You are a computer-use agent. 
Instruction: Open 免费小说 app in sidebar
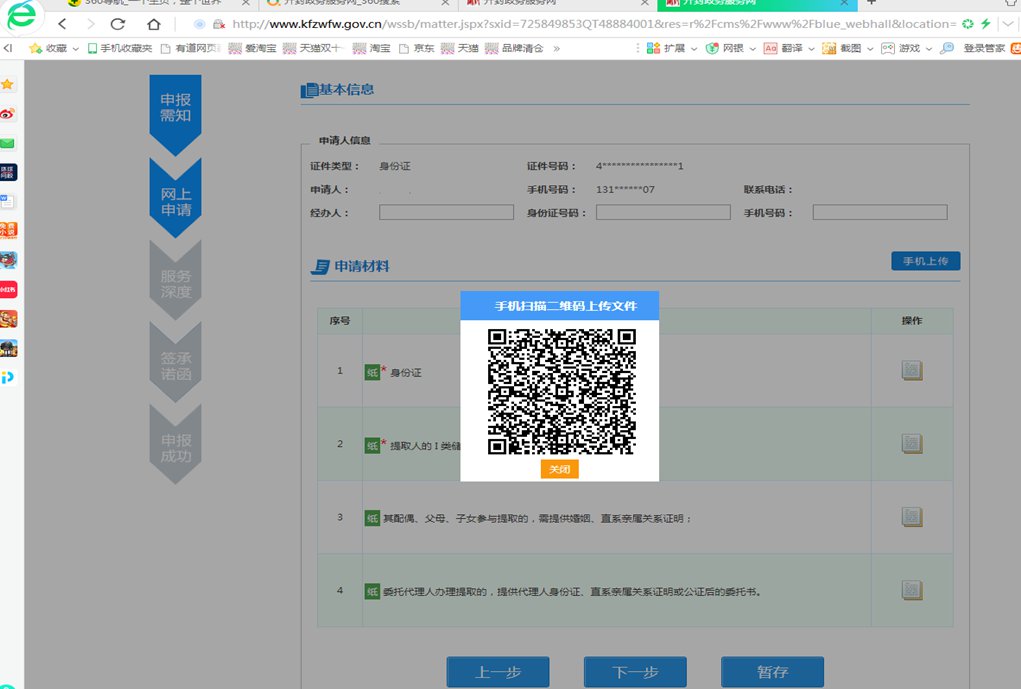pyautogui.click(x=8, y=231)
